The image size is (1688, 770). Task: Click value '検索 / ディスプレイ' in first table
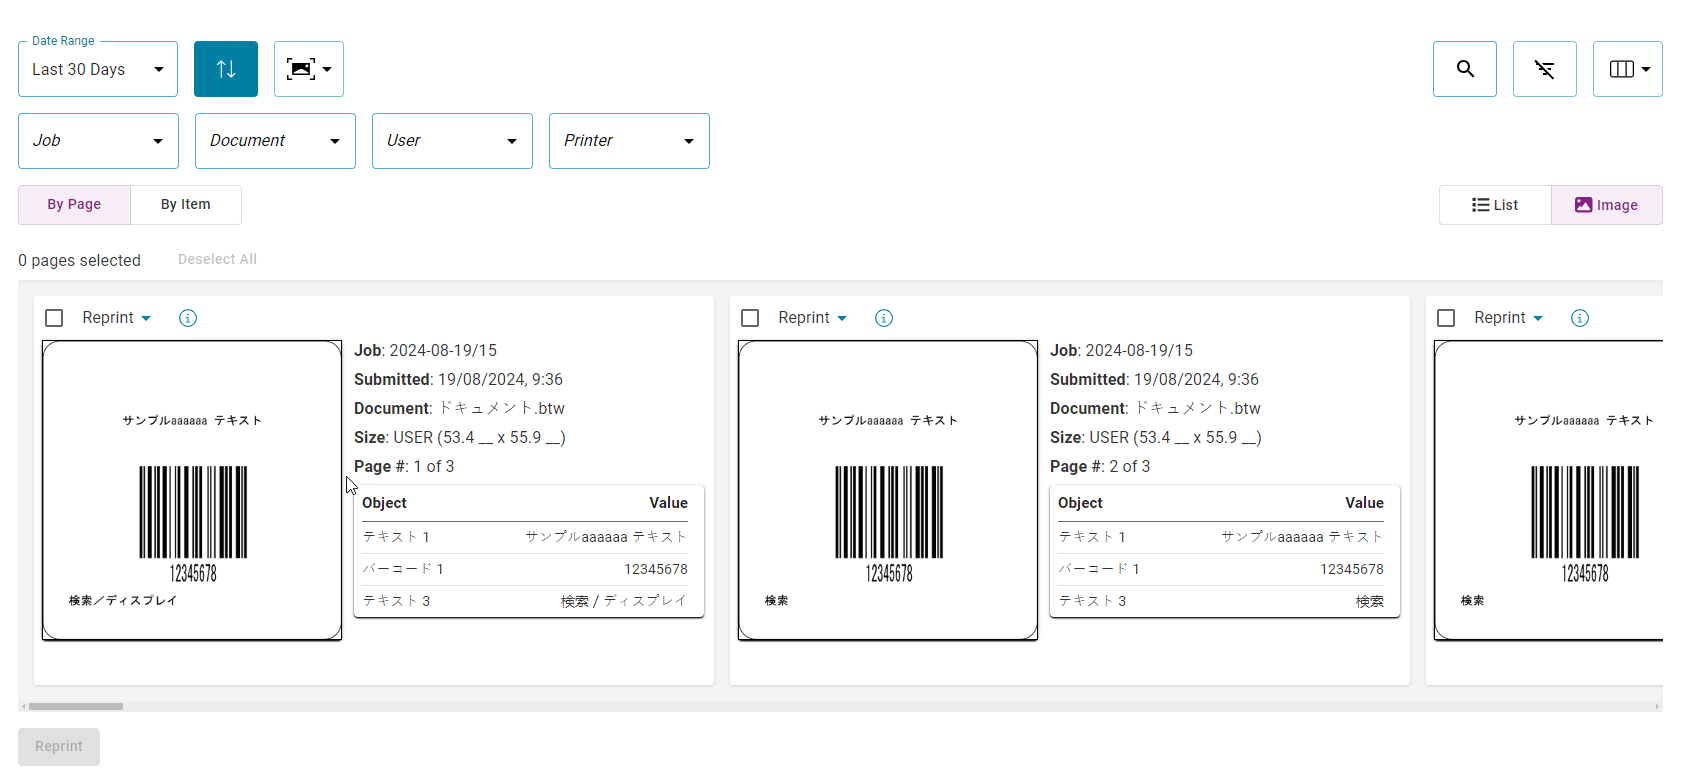(x=624, y=601)
